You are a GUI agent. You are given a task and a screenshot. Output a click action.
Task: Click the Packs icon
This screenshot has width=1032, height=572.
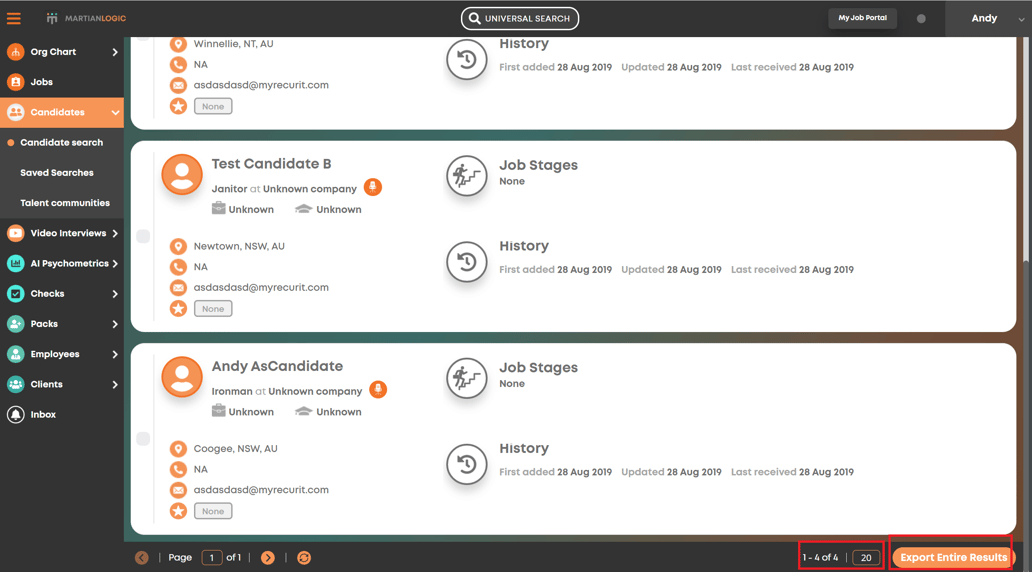click(16, 324)
